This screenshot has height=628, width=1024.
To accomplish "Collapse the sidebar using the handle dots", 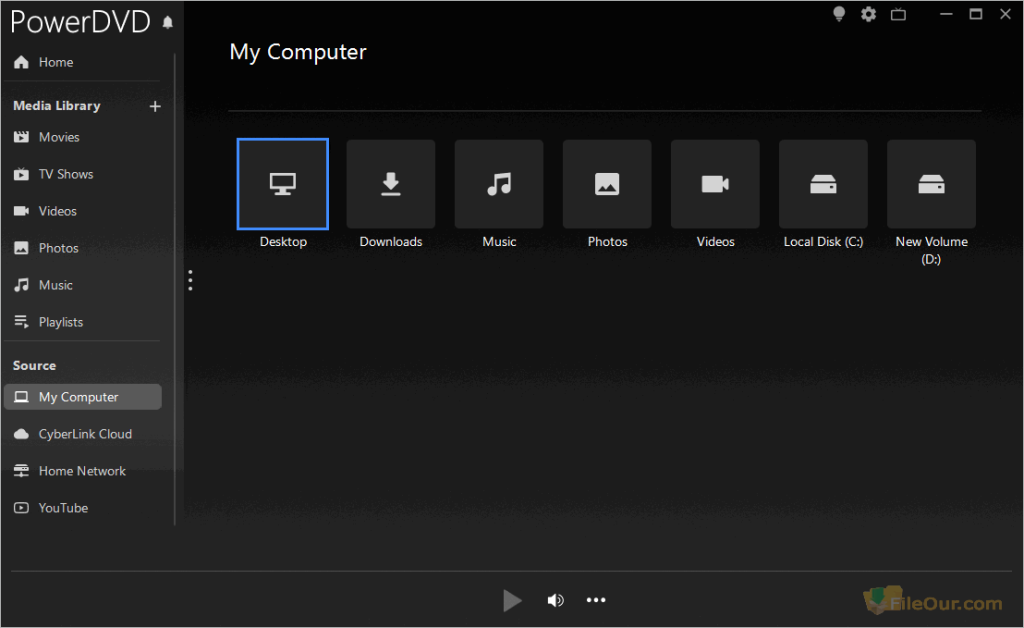I will (x=190, y=280).
